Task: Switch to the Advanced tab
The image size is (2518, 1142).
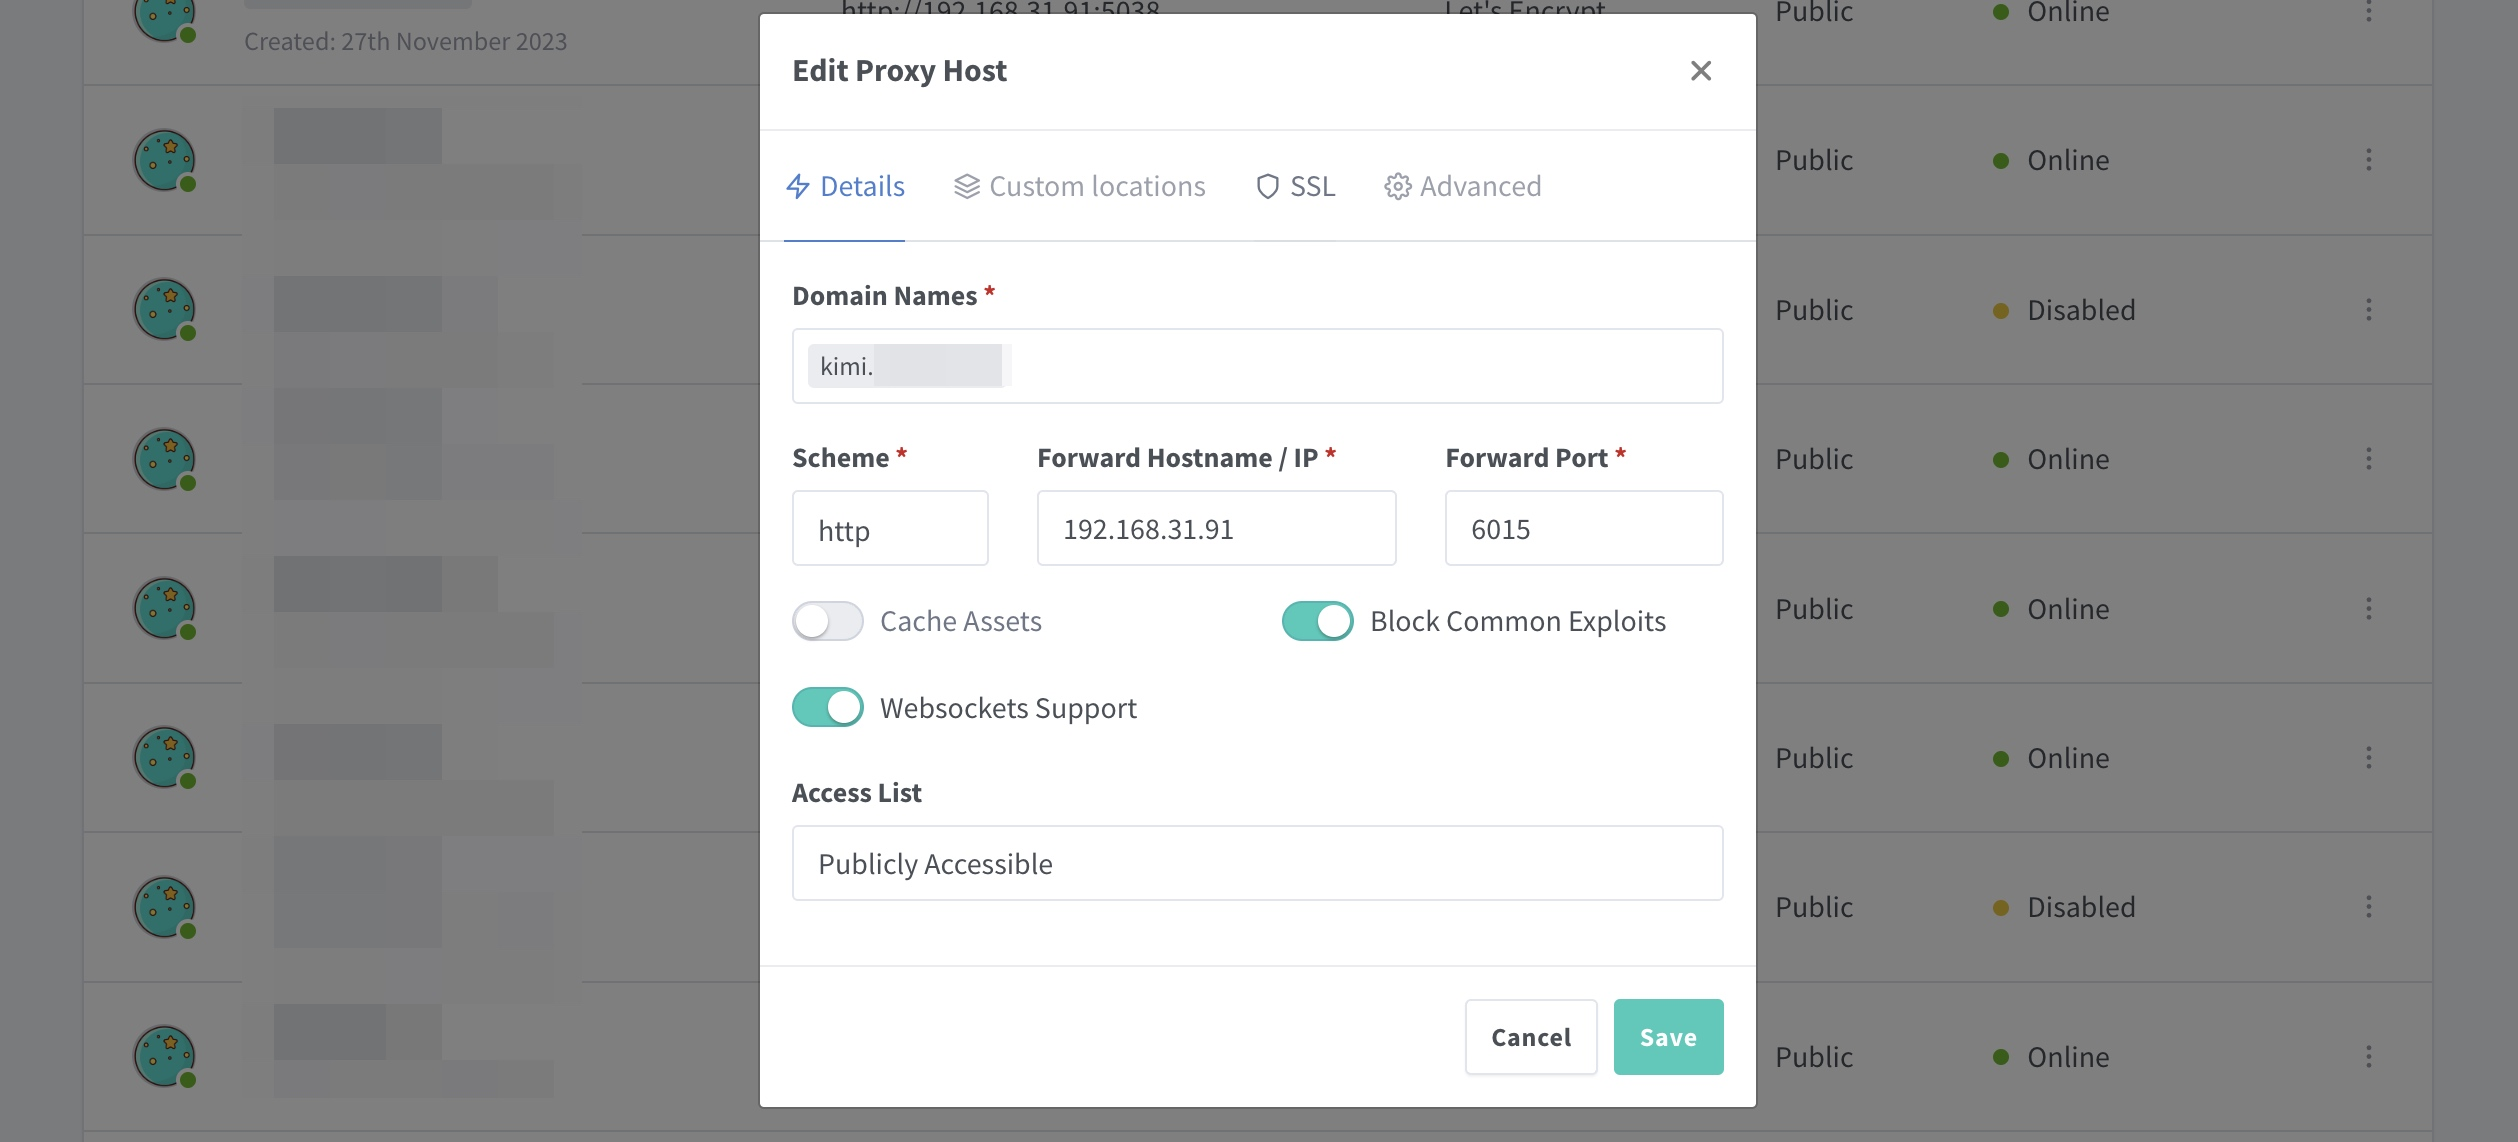Action: 1462,186
